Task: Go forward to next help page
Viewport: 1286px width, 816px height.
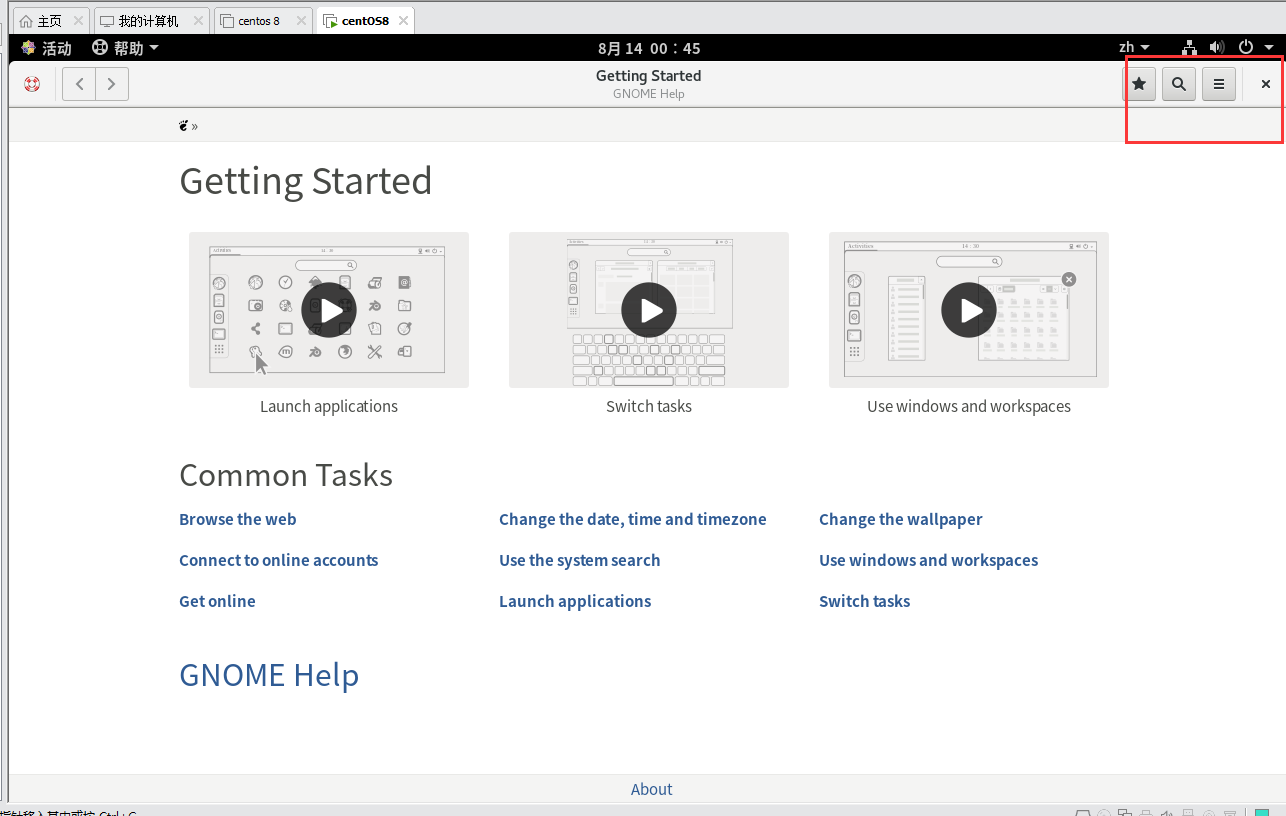Action: point(112,84)
